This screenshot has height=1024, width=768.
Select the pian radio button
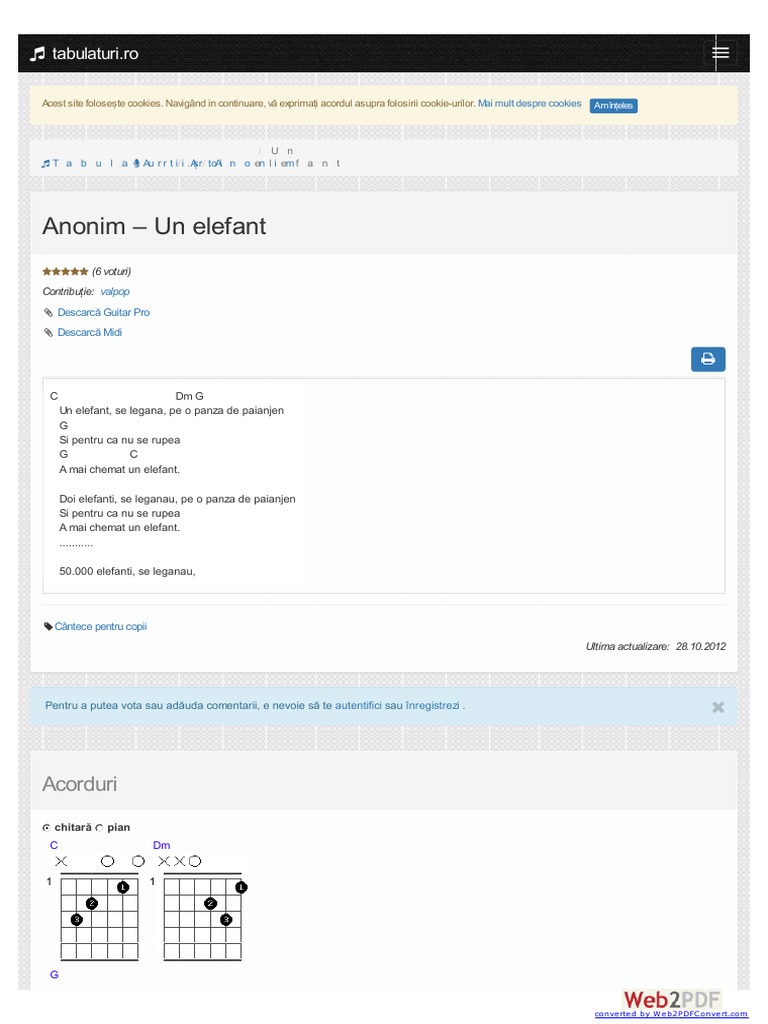[99, 828]
